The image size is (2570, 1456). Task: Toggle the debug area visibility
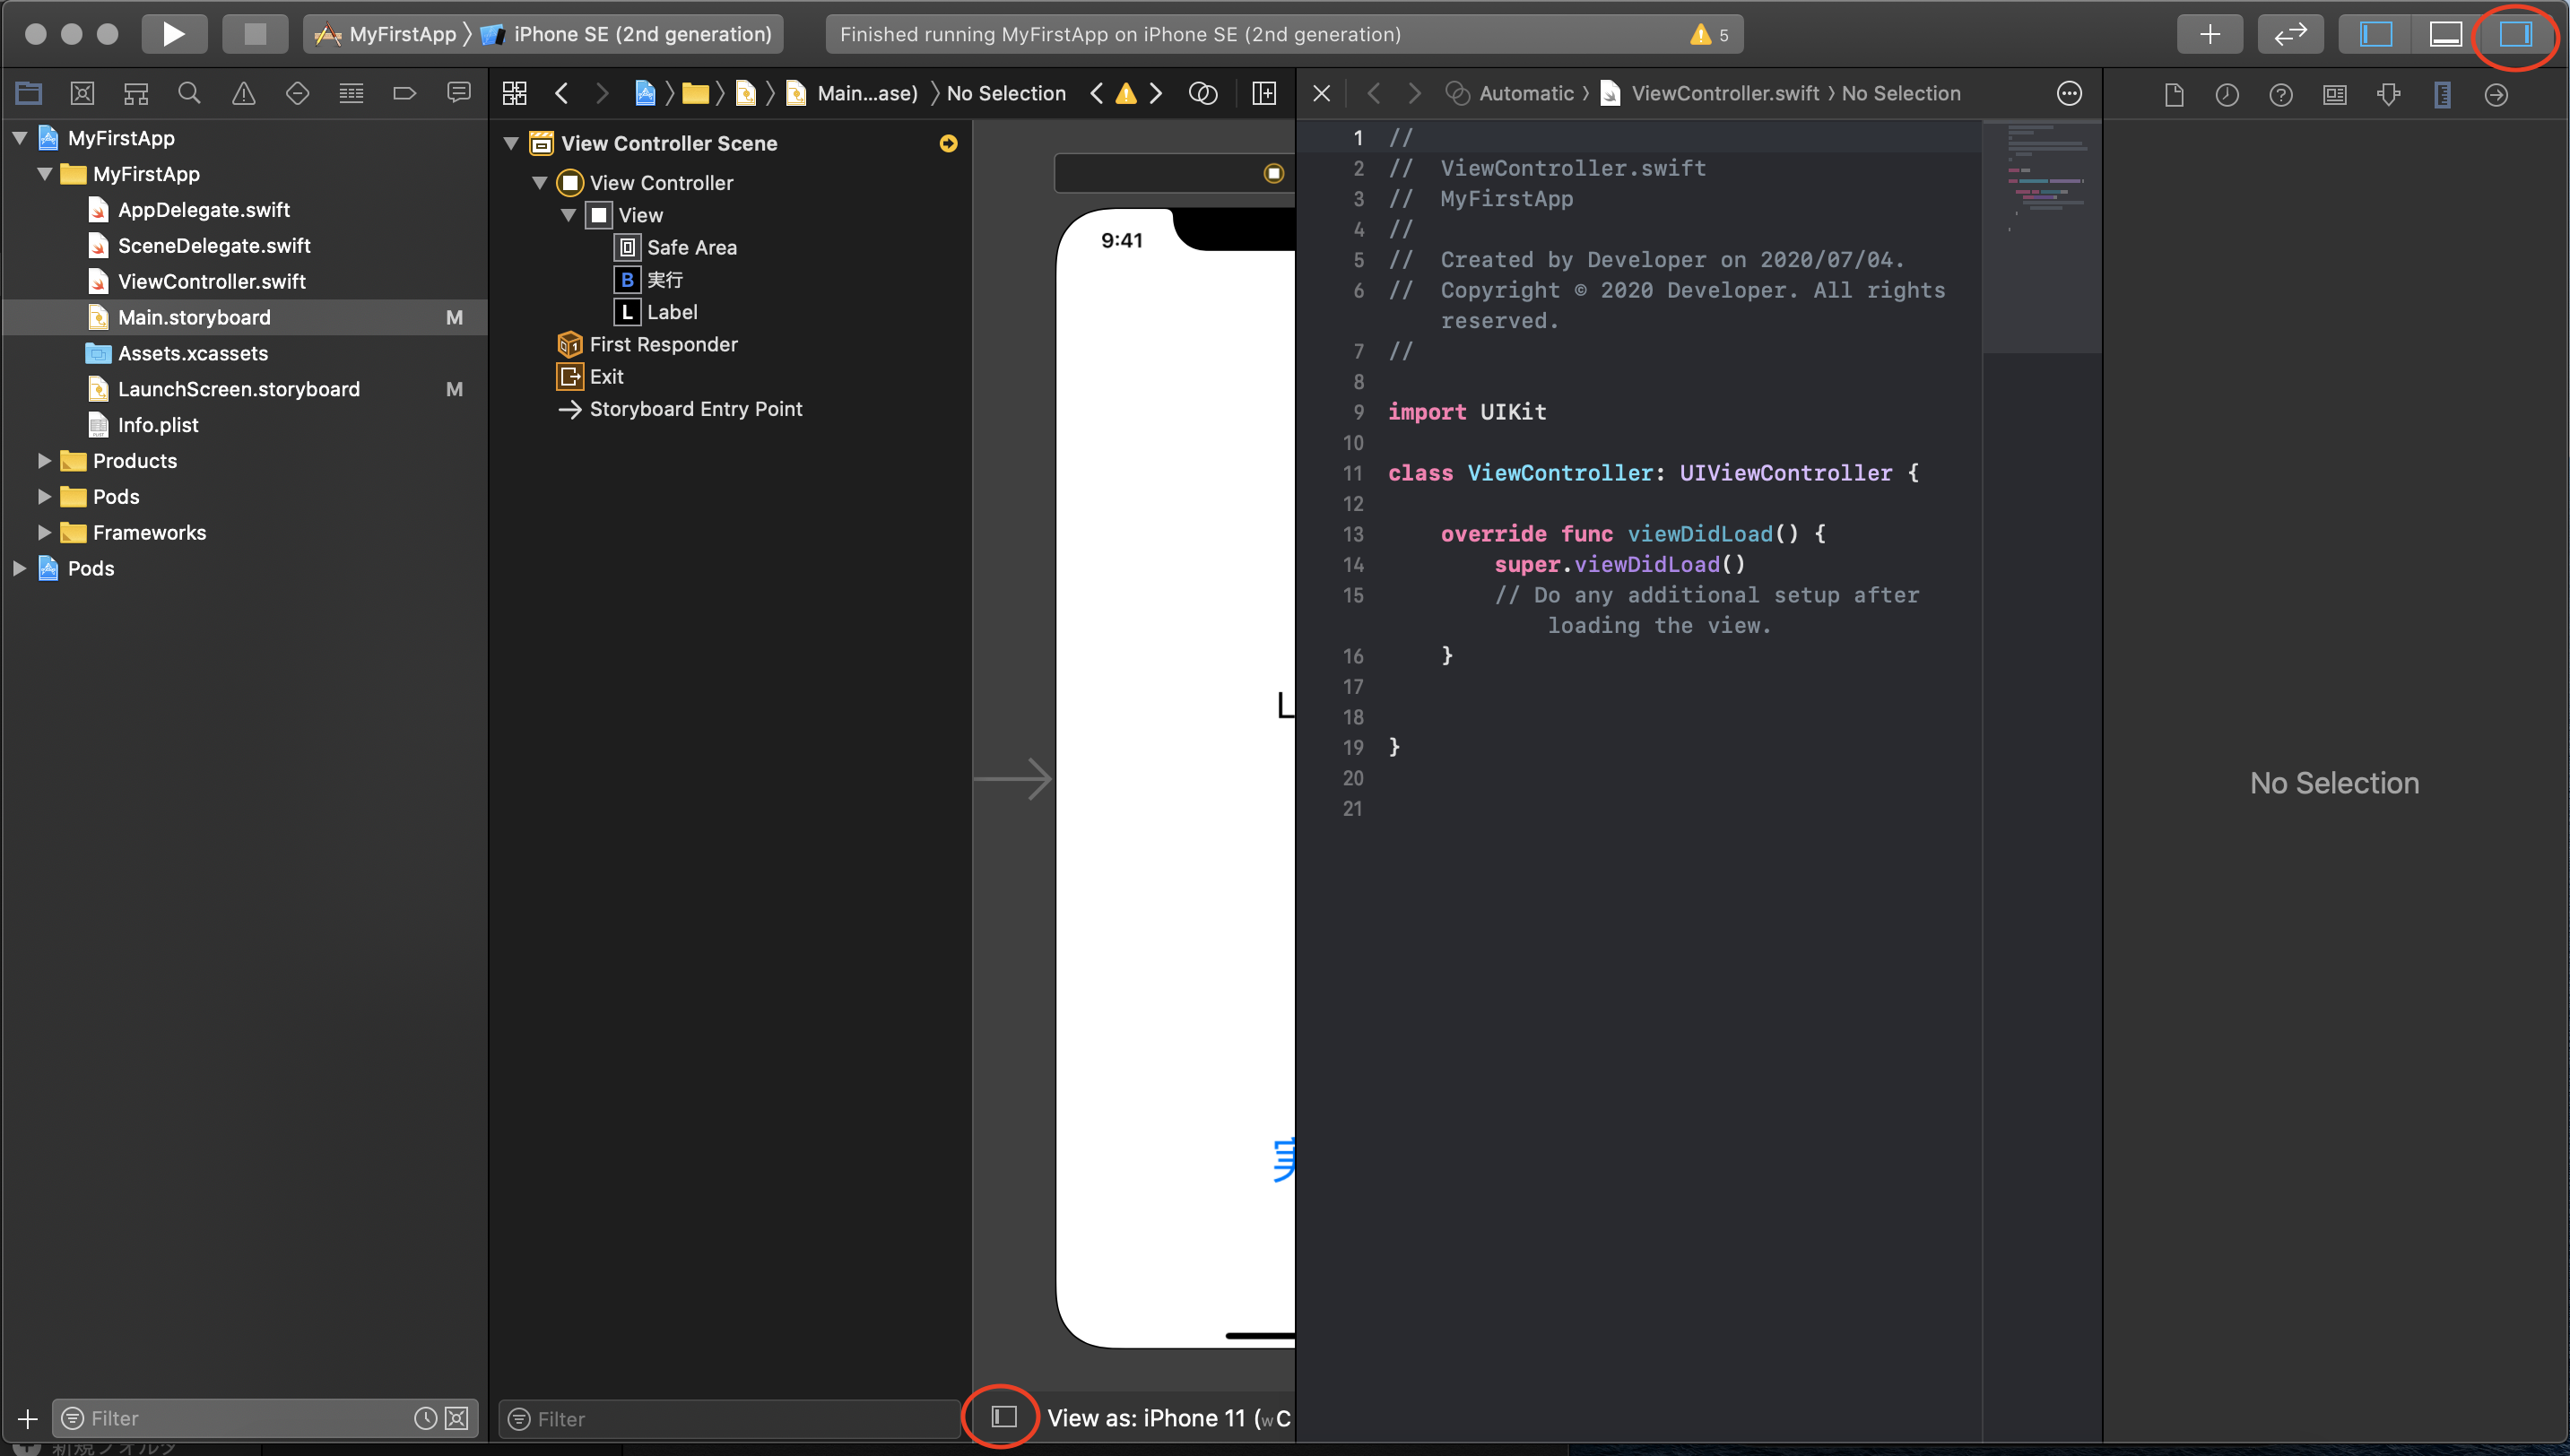pos(2445,34)
